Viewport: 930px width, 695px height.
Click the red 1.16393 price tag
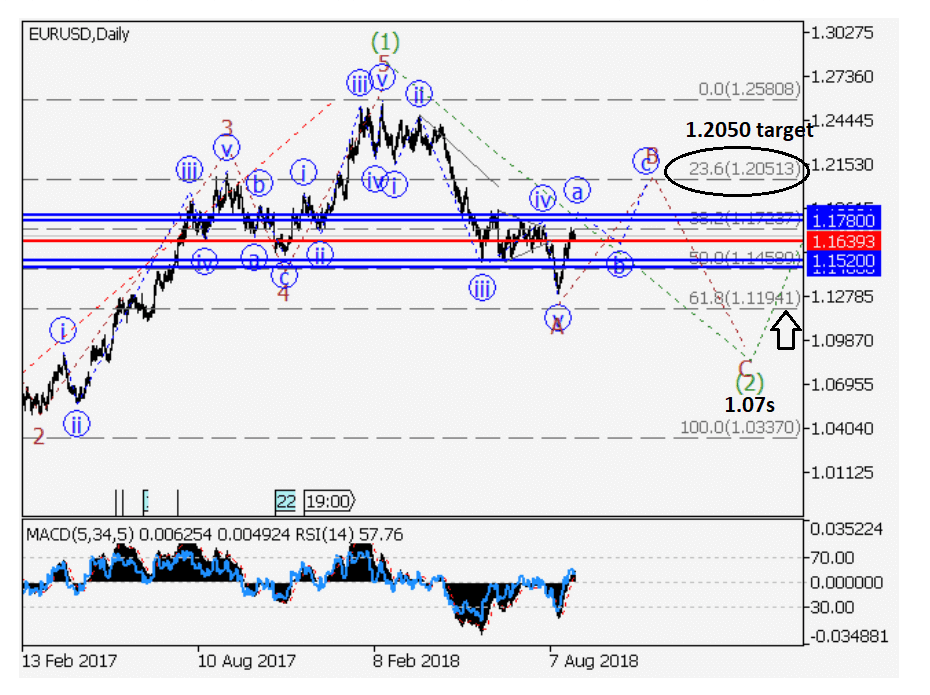click(x=842, y=241)
